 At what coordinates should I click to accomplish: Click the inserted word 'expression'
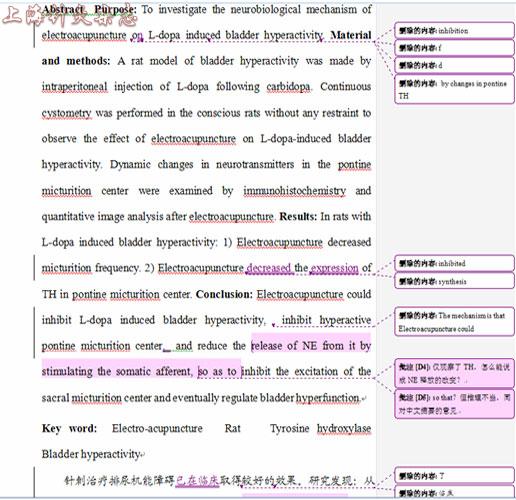(x=334, y=268)
